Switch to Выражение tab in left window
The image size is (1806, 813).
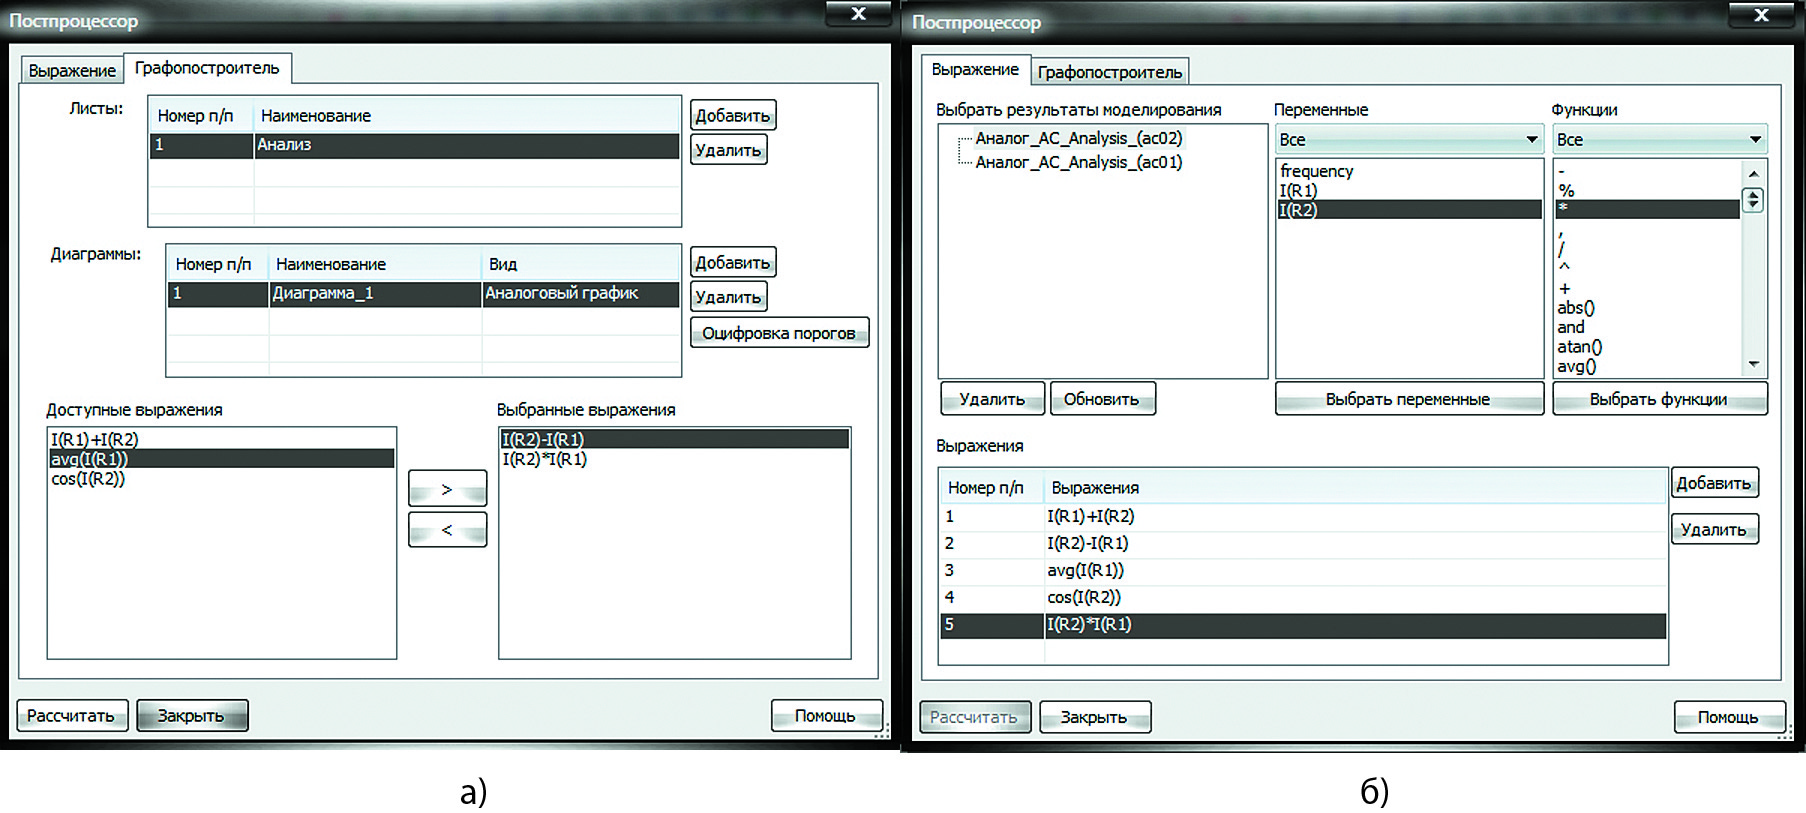pyautogui.click(x=72, y=71)
